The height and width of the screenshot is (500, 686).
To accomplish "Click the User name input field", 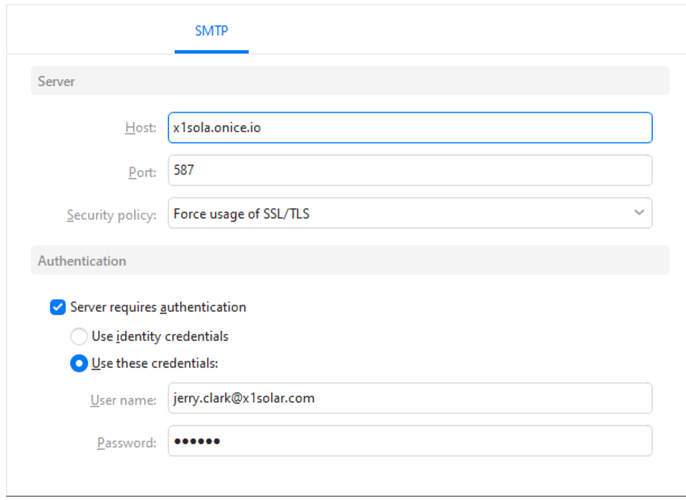I will 410,398.
